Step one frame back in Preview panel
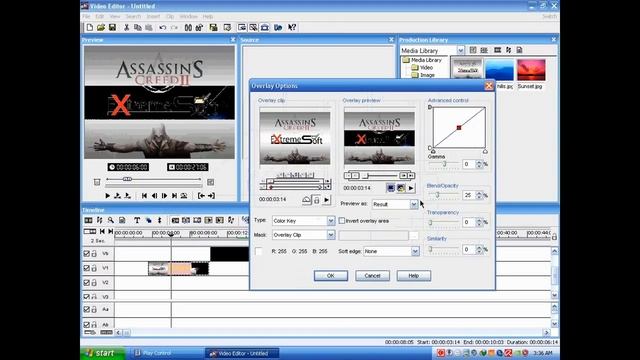This screenshot has height=360, width=640. coord(154,196)
